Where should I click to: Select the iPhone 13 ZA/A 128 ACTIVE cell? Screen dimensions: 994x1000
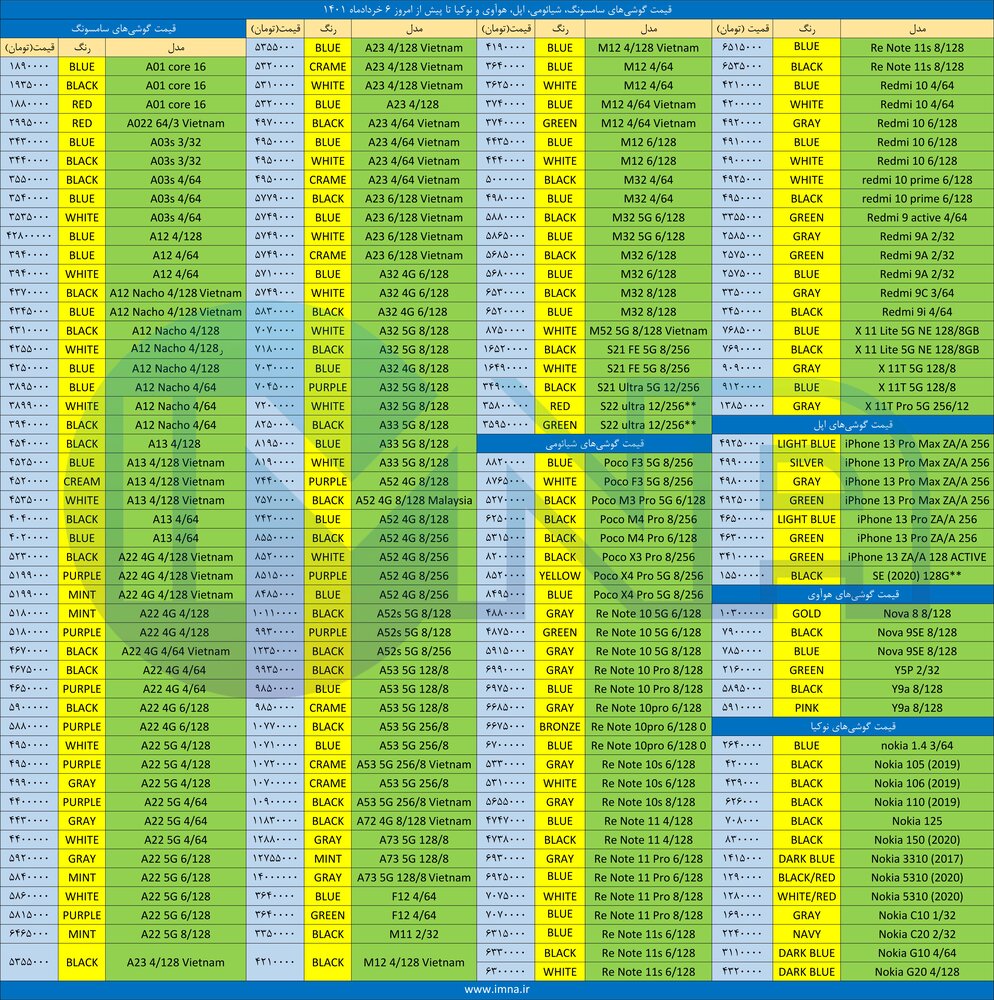tap(917, 557)
